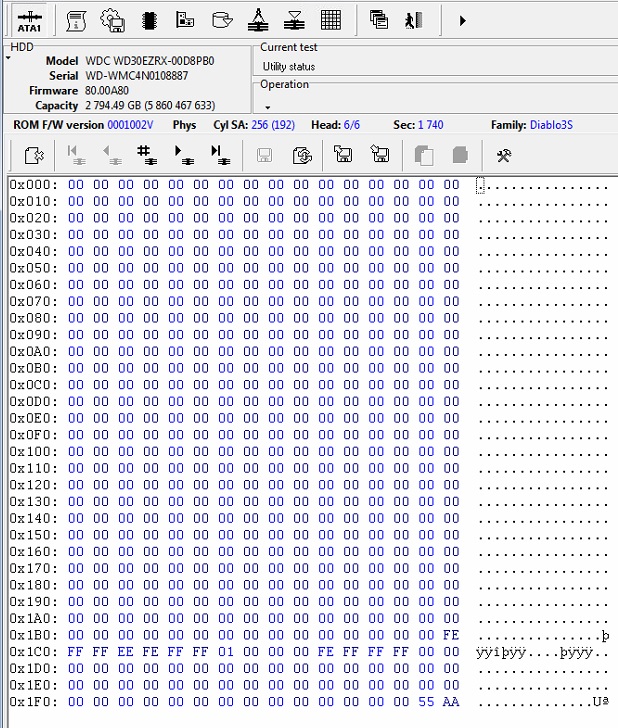This screenshot has width=618, height=728.
Task: Click the stacked windows icon
Action: (x=378, y=20)
